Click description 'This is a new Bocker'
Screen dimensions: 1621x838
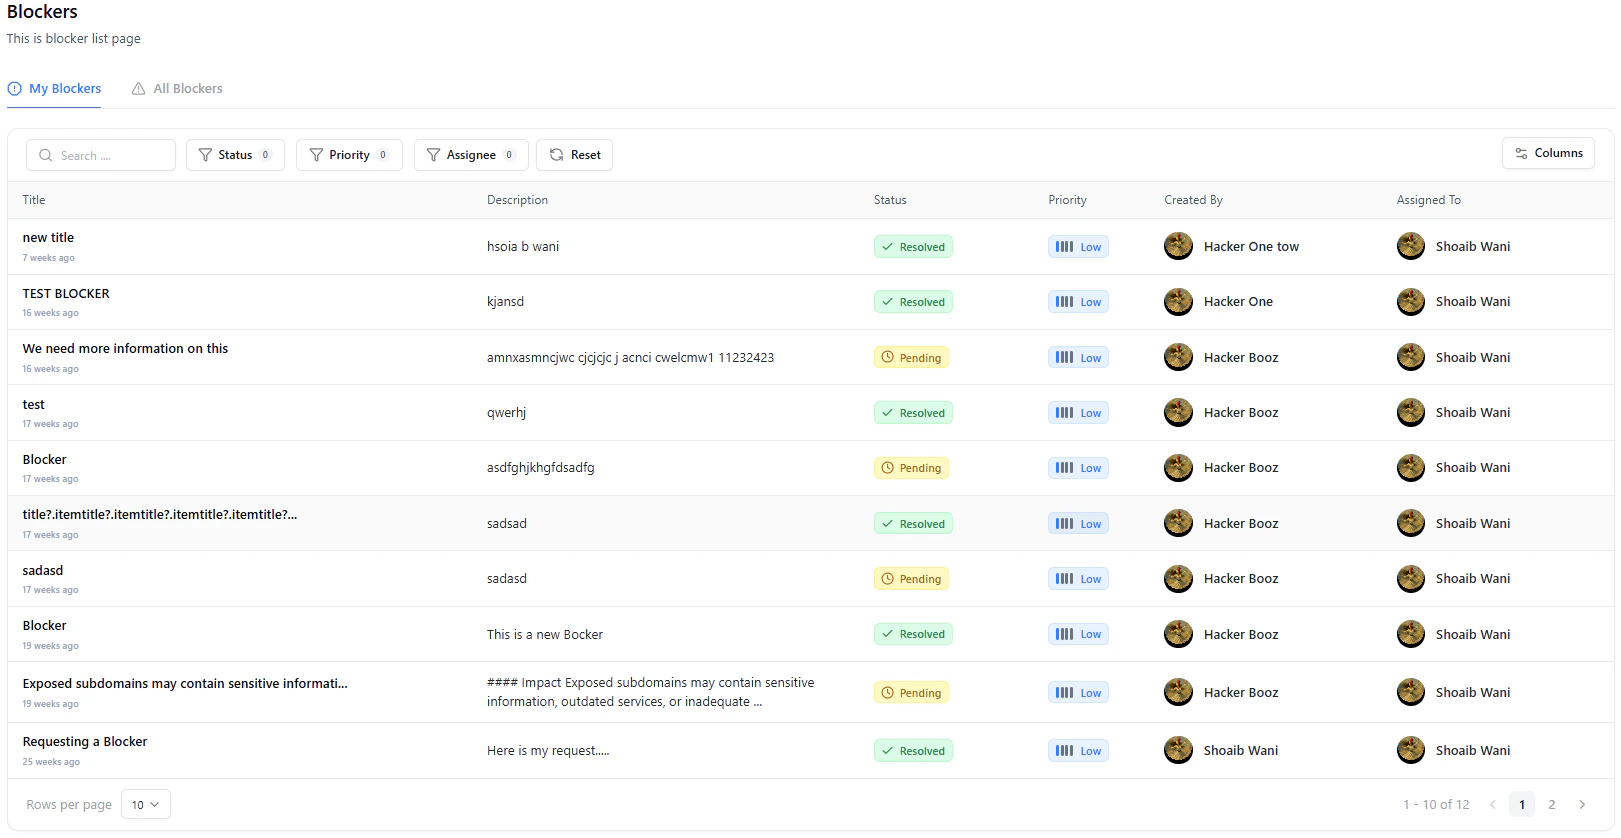(x=545, y=635)
